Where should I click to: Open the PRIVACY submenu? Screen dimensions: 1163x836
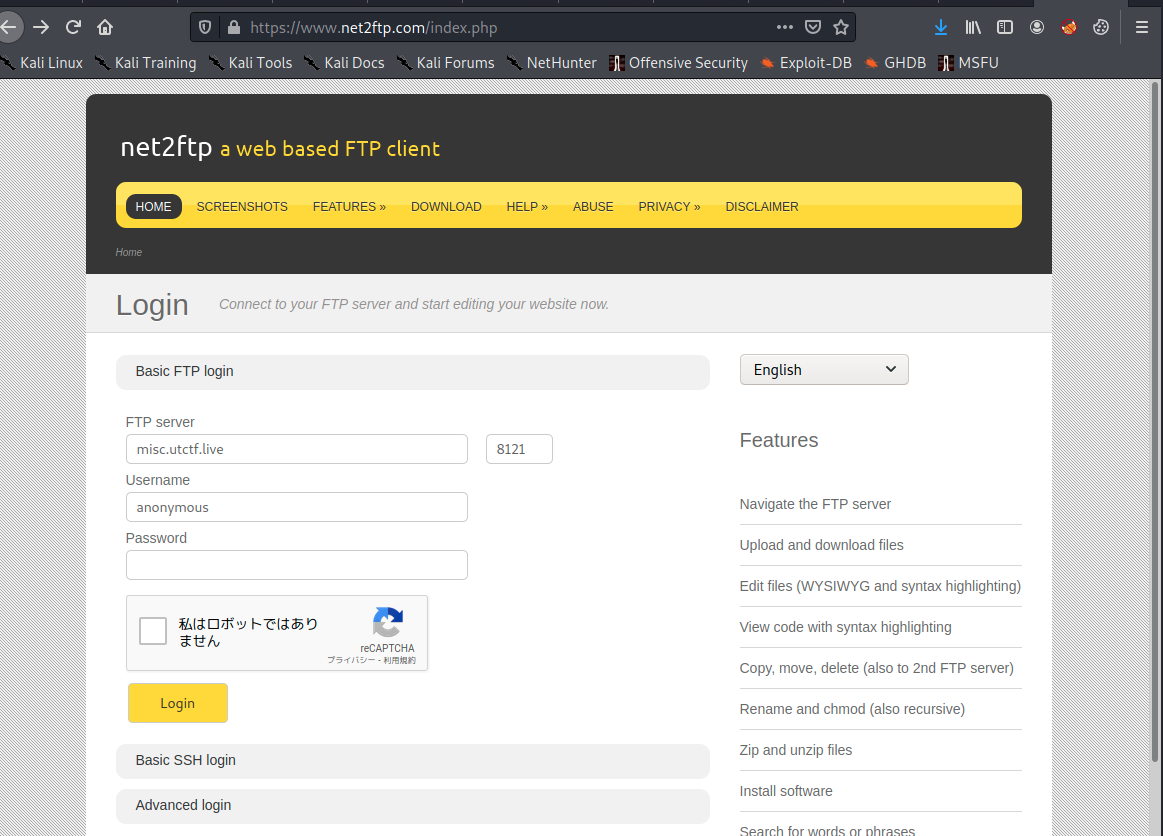pos(670,206)
